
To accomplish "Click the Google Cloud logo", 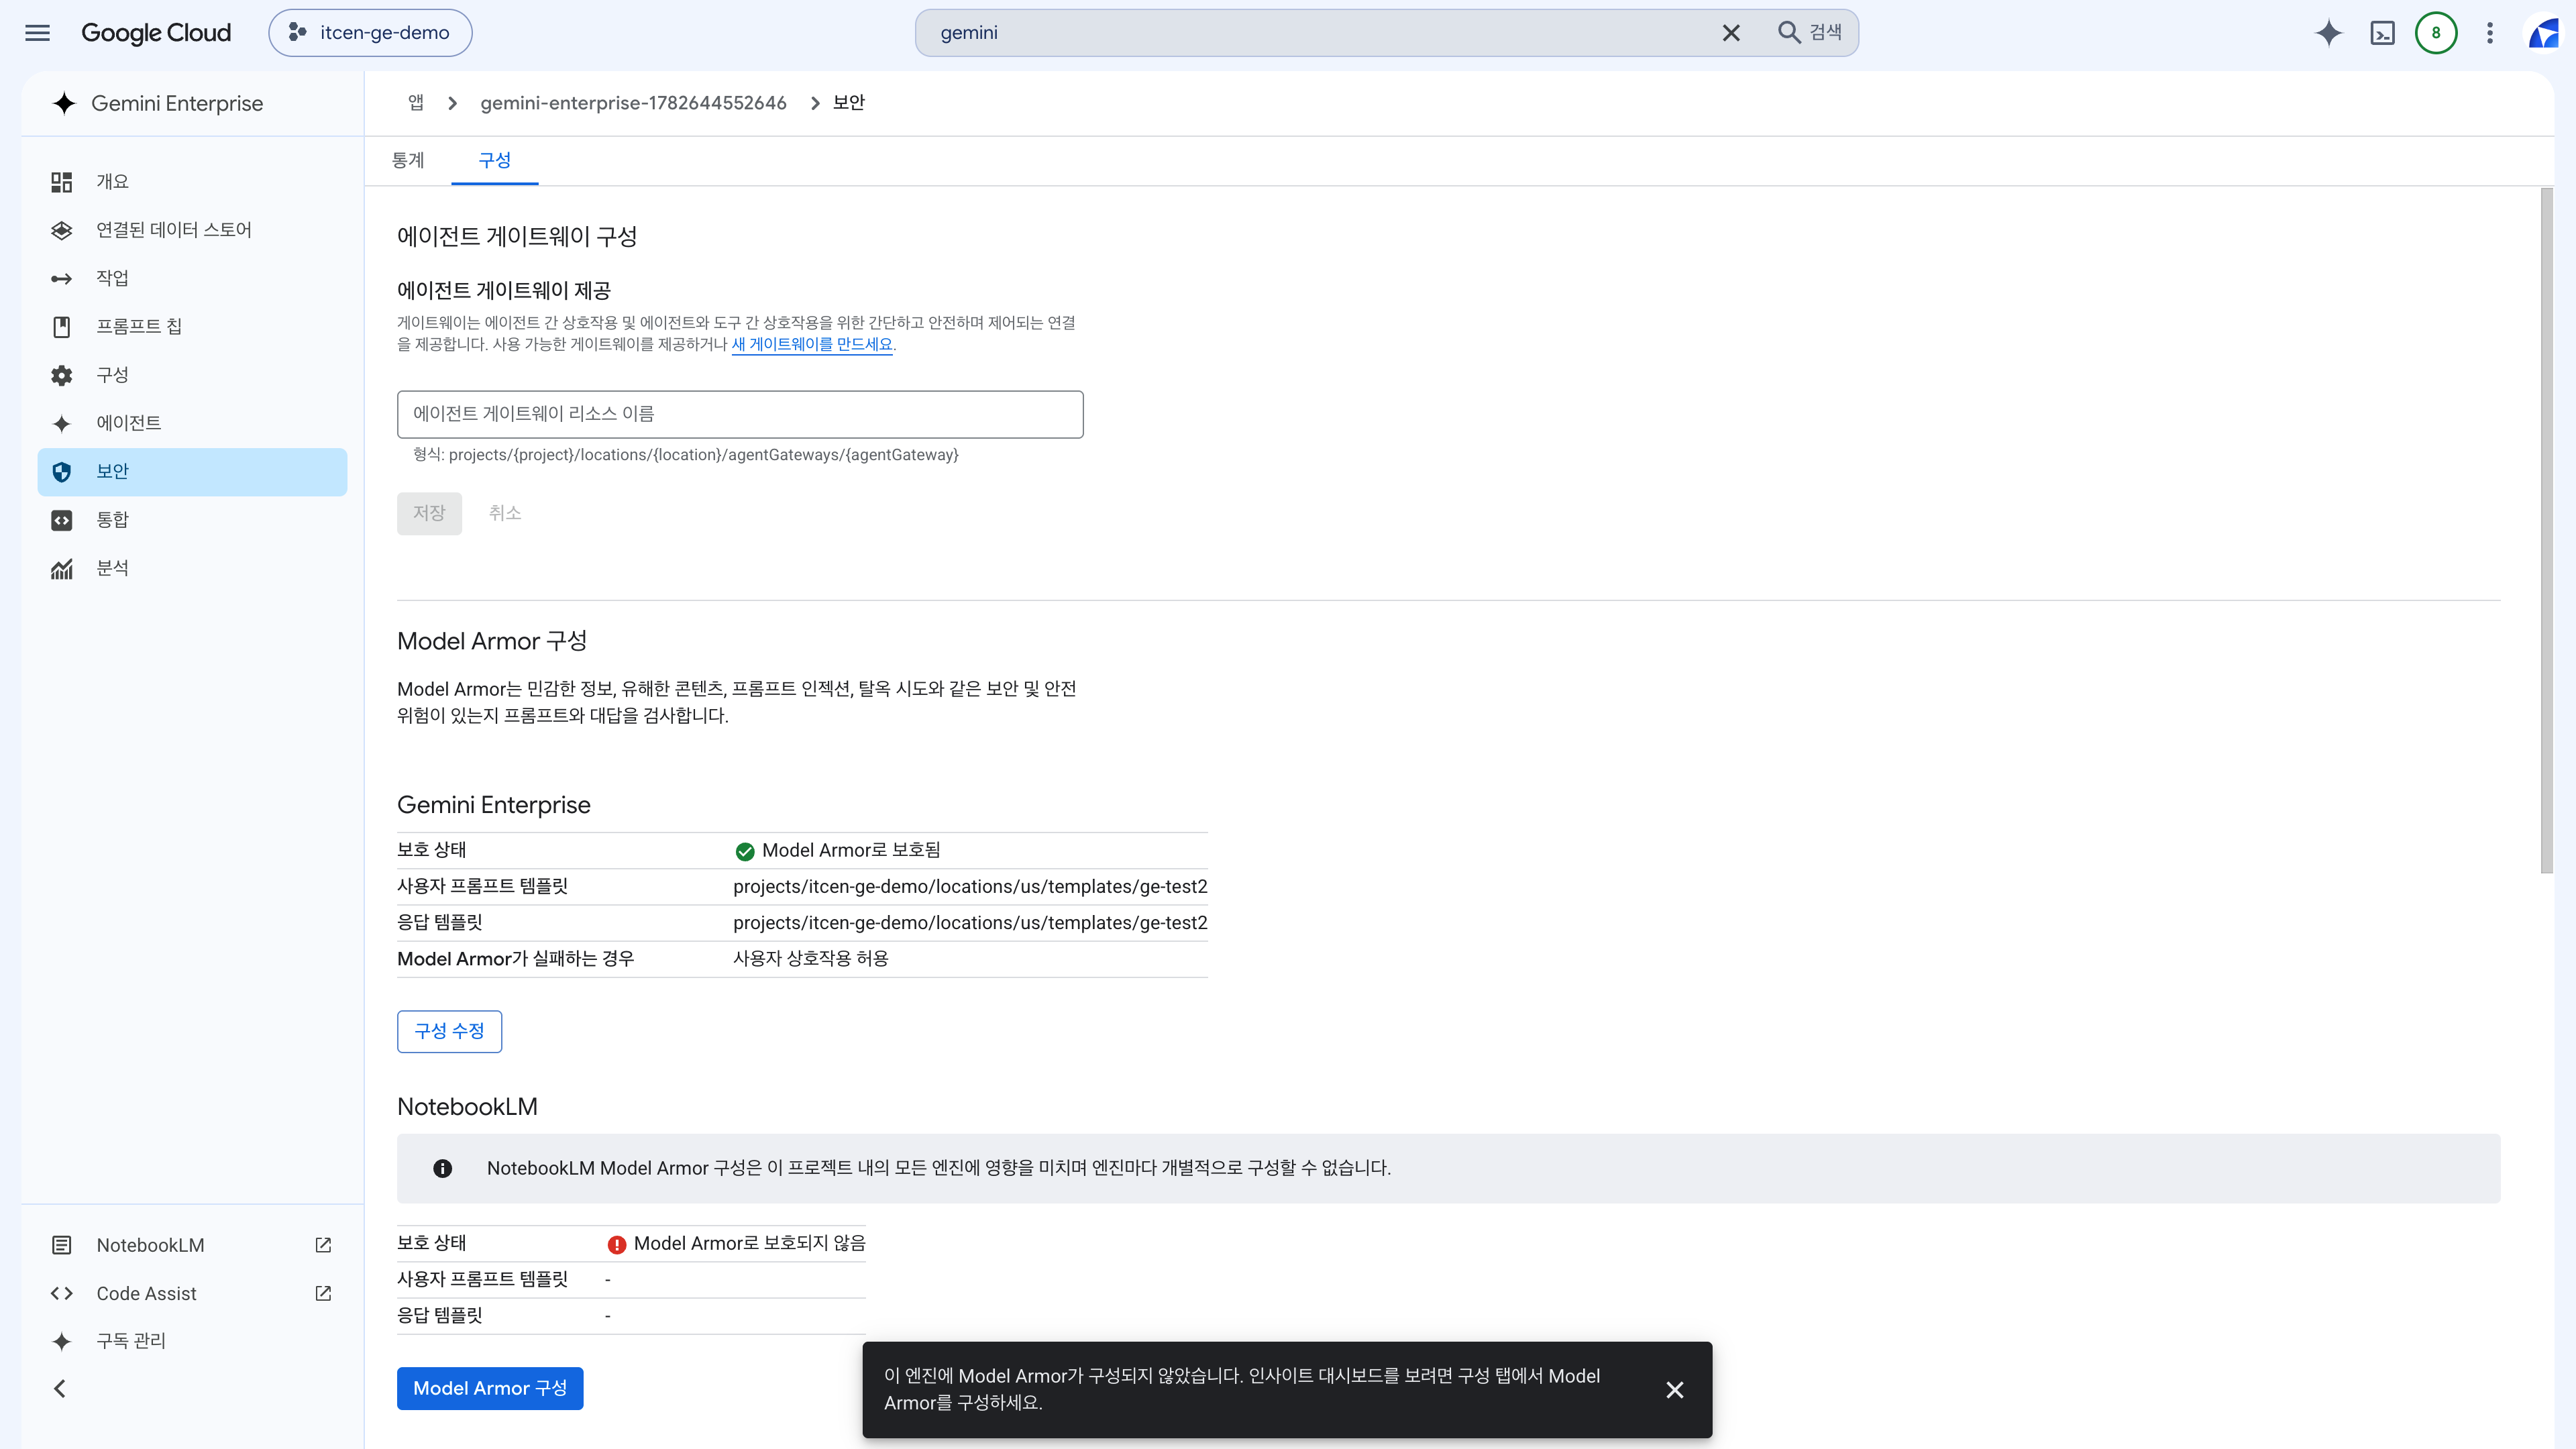I will (156, 33).
